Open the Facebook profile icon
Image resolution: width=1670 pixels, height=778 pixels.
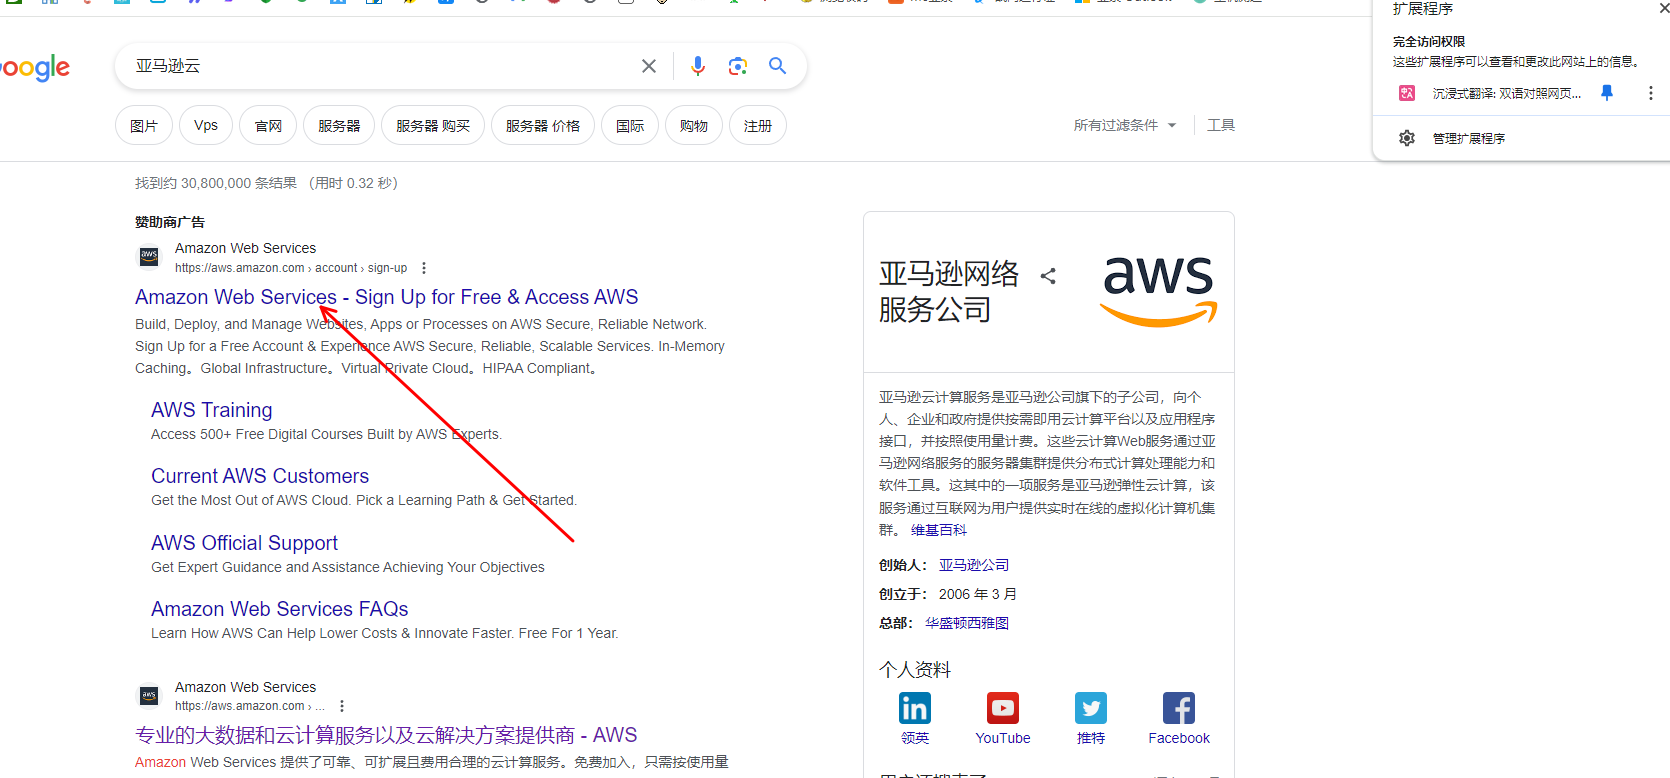1179,708
